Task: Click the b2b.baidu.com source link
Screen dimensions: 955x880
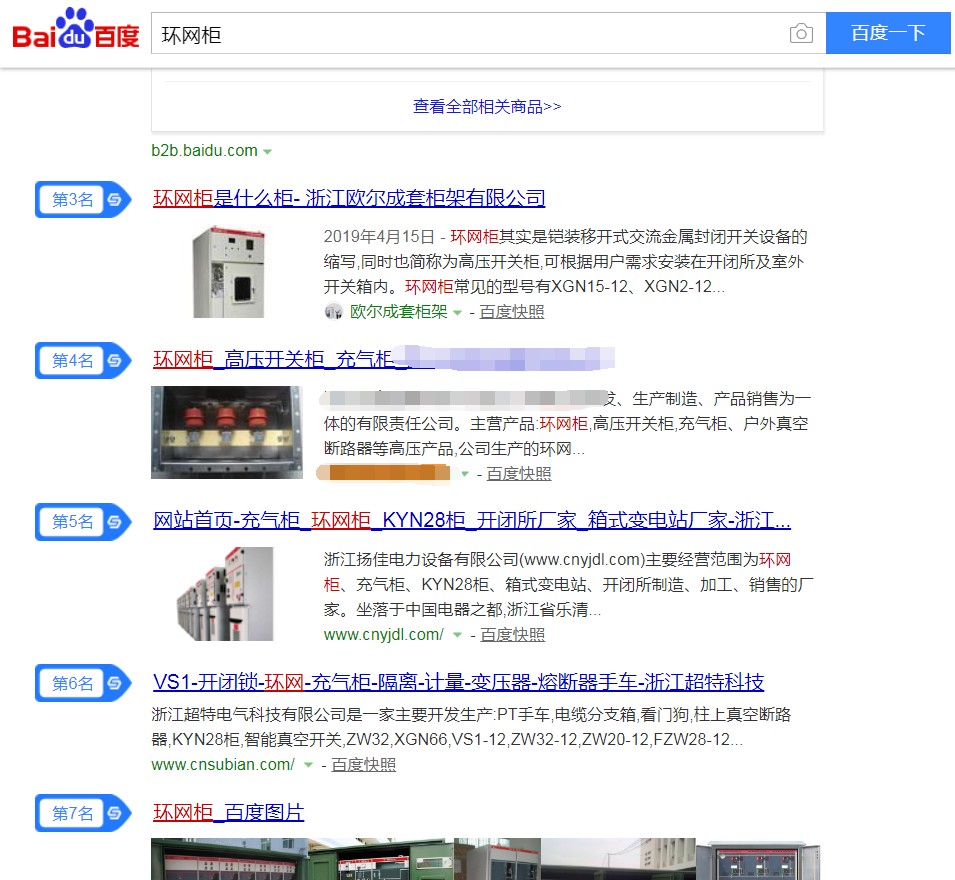Action: [205, 150]
